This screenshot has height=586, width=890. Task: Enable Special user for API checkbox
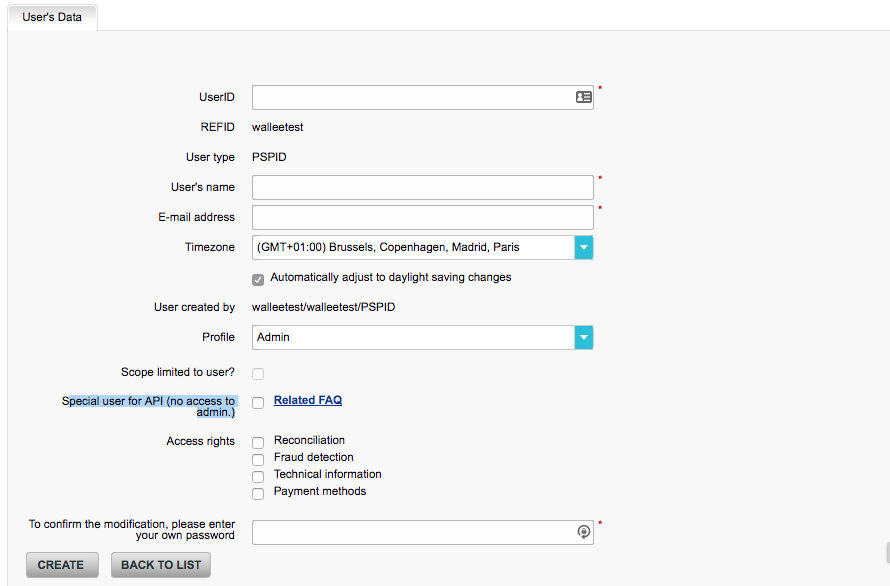click(x=258, y=402)
